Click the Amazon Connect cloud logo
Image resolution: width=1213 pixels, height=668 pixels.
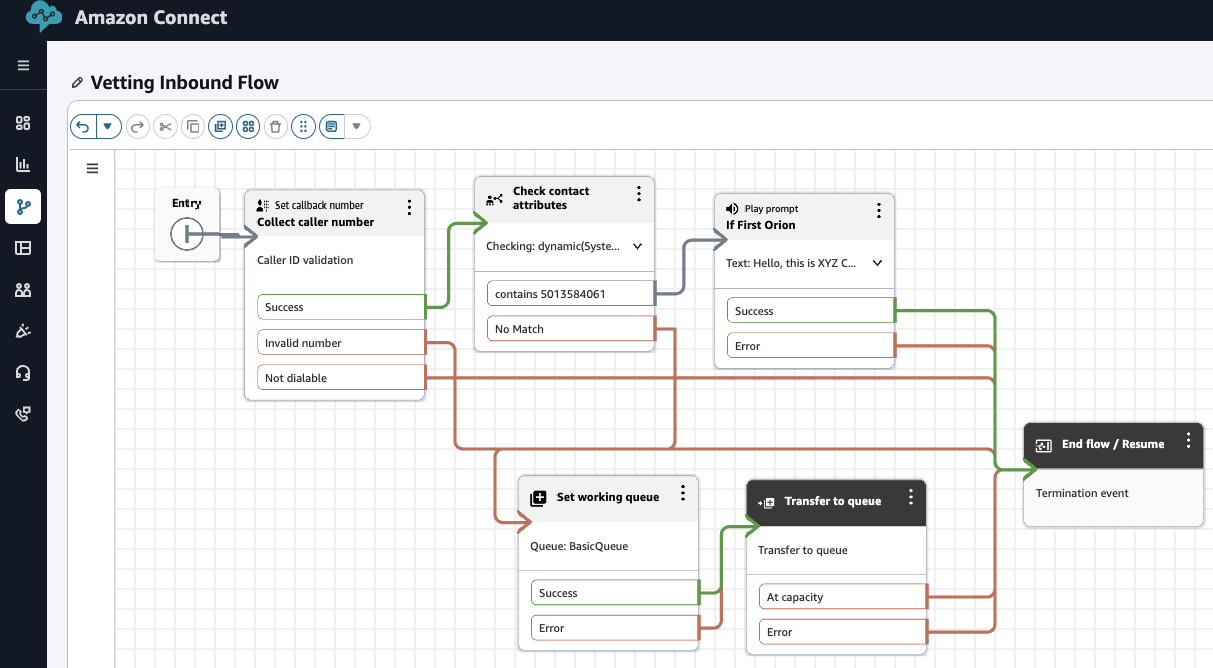[43, 16]
